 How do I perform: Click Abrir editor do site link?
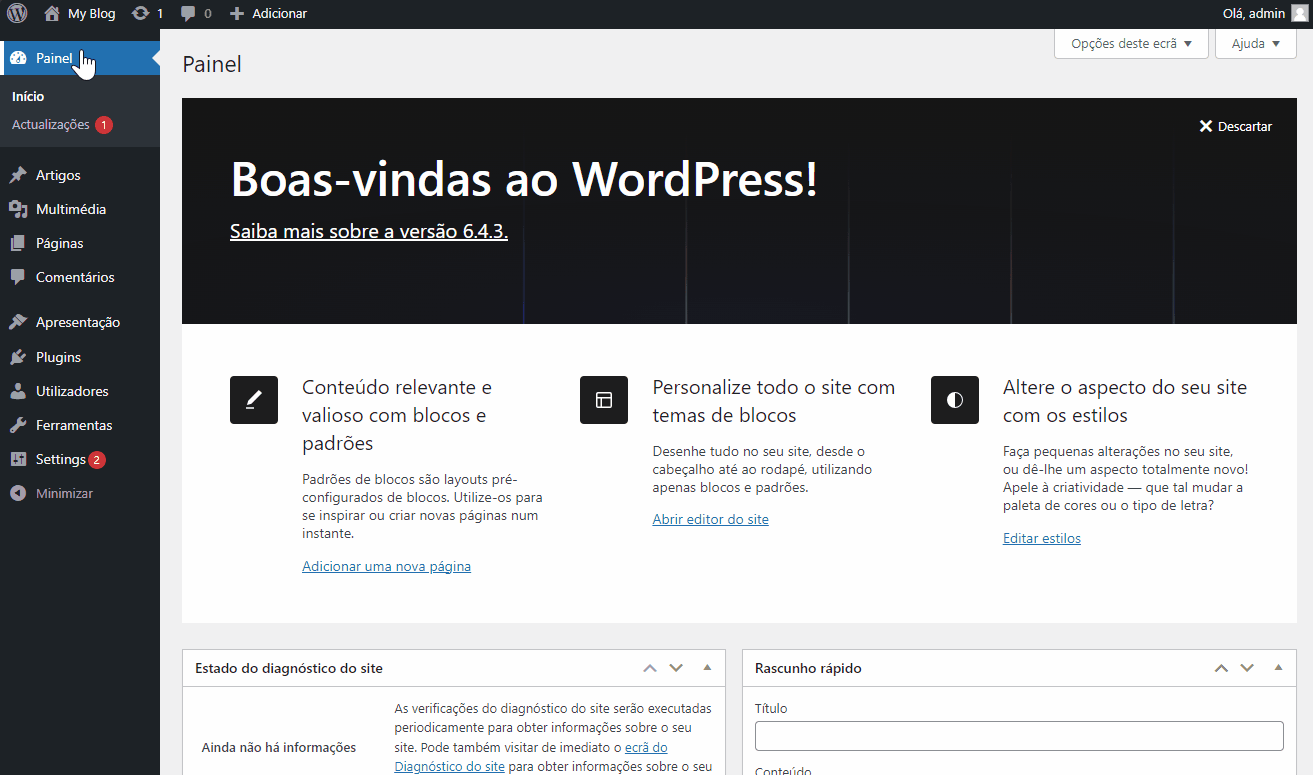[x=710, y=519]
